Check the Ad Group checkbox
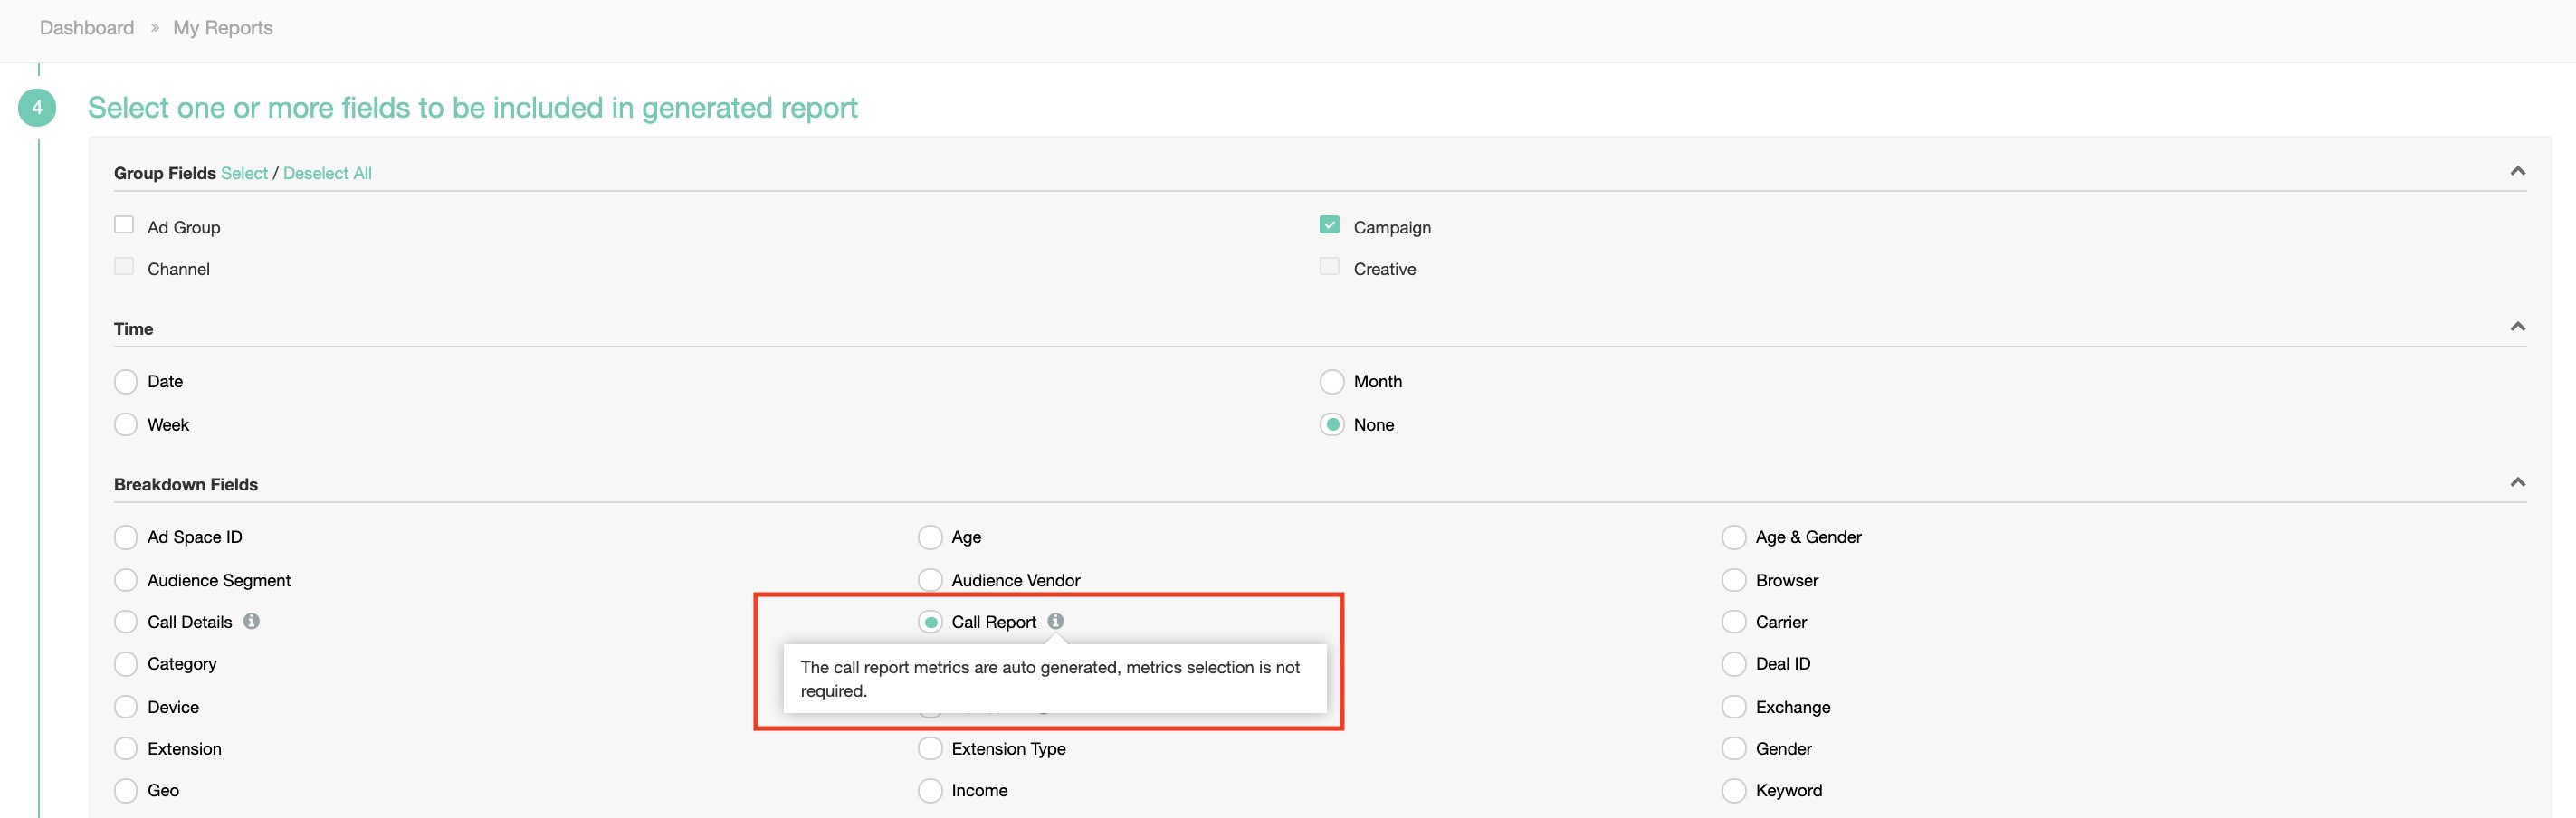2576x818 pixels. [124, 225]
